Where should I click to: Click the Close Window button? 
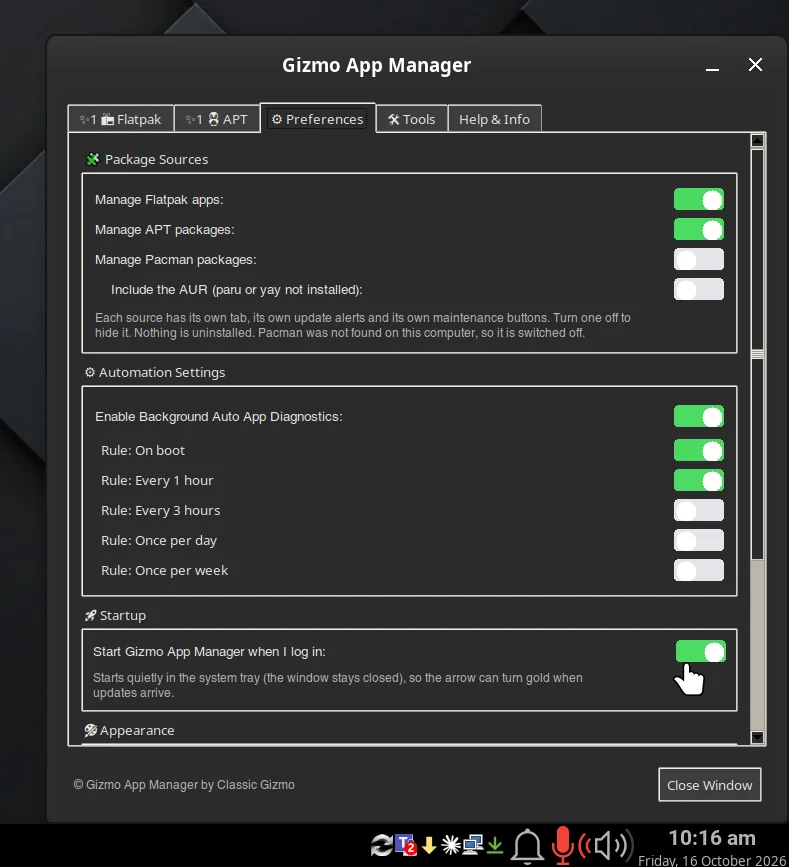pos(709,785)
